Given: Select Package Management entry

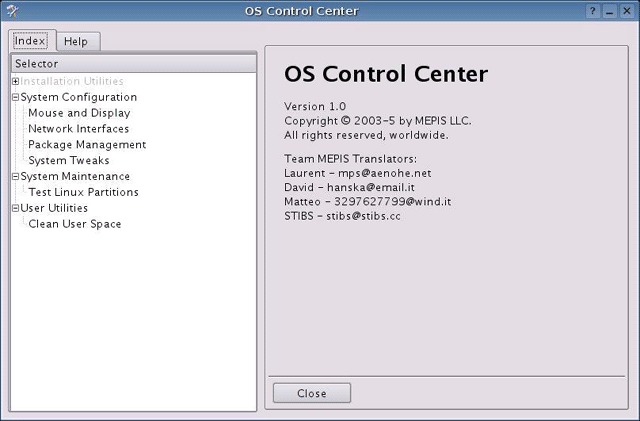Looking at the screenshot, I should [x=87, y=145].
